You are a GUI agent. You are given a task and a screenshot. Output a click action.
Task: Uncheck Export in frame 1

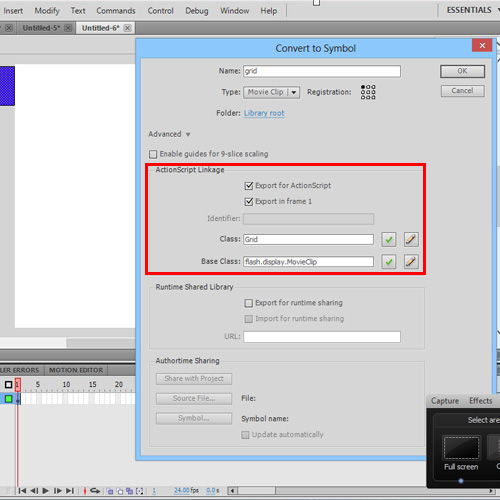pos(249,202)
